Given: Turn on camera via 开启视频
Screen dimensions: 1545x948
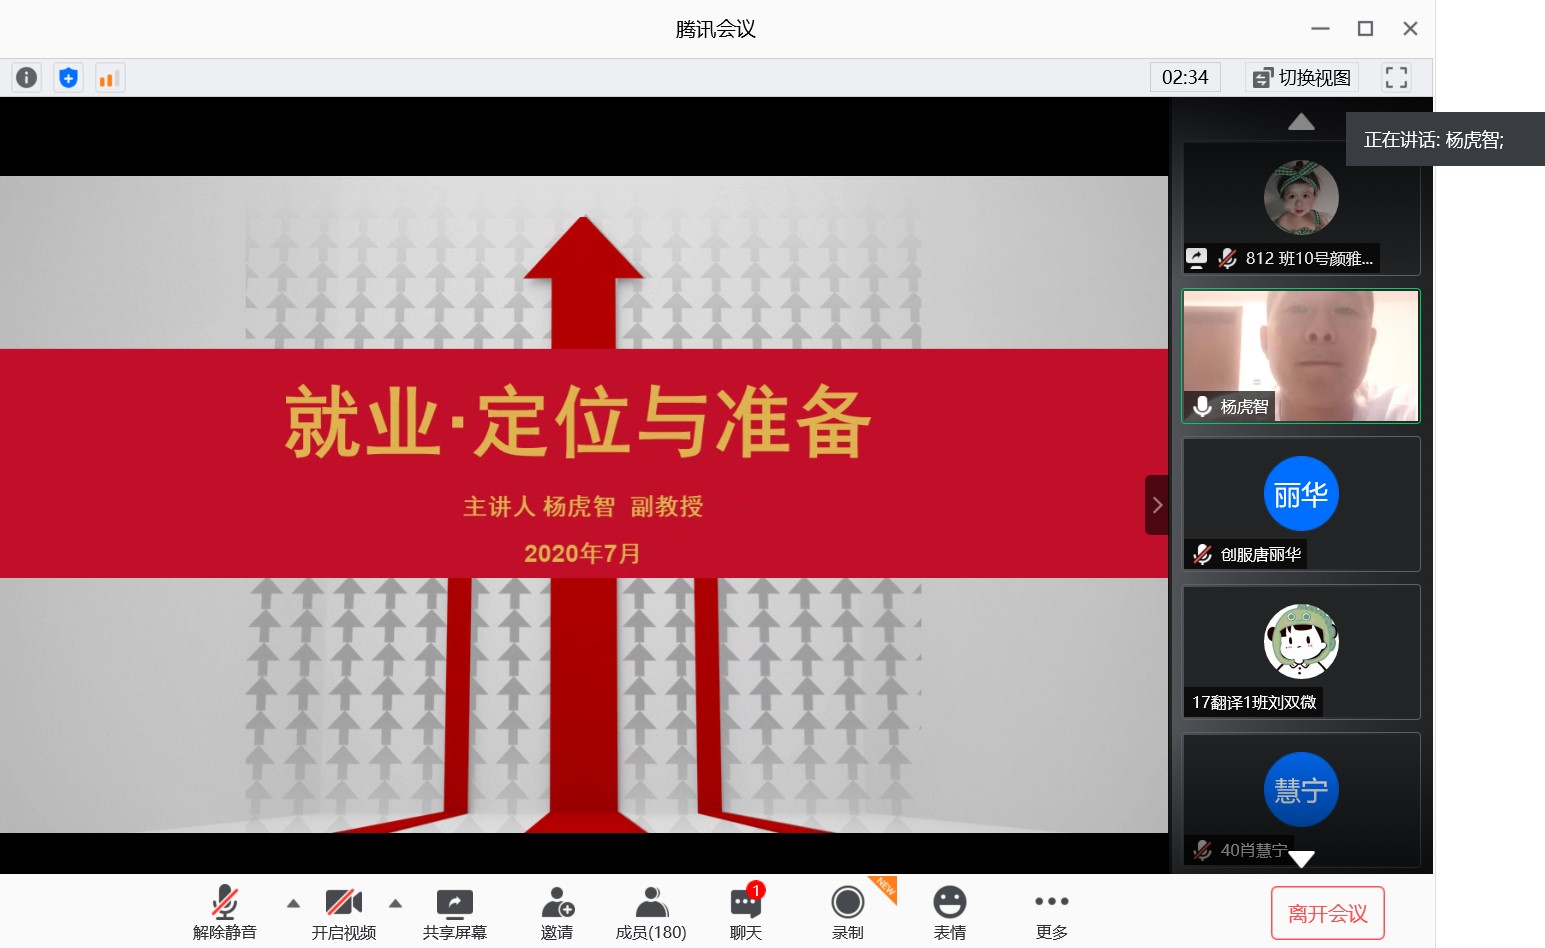Looking at the screenshot, I should point(343,914).
